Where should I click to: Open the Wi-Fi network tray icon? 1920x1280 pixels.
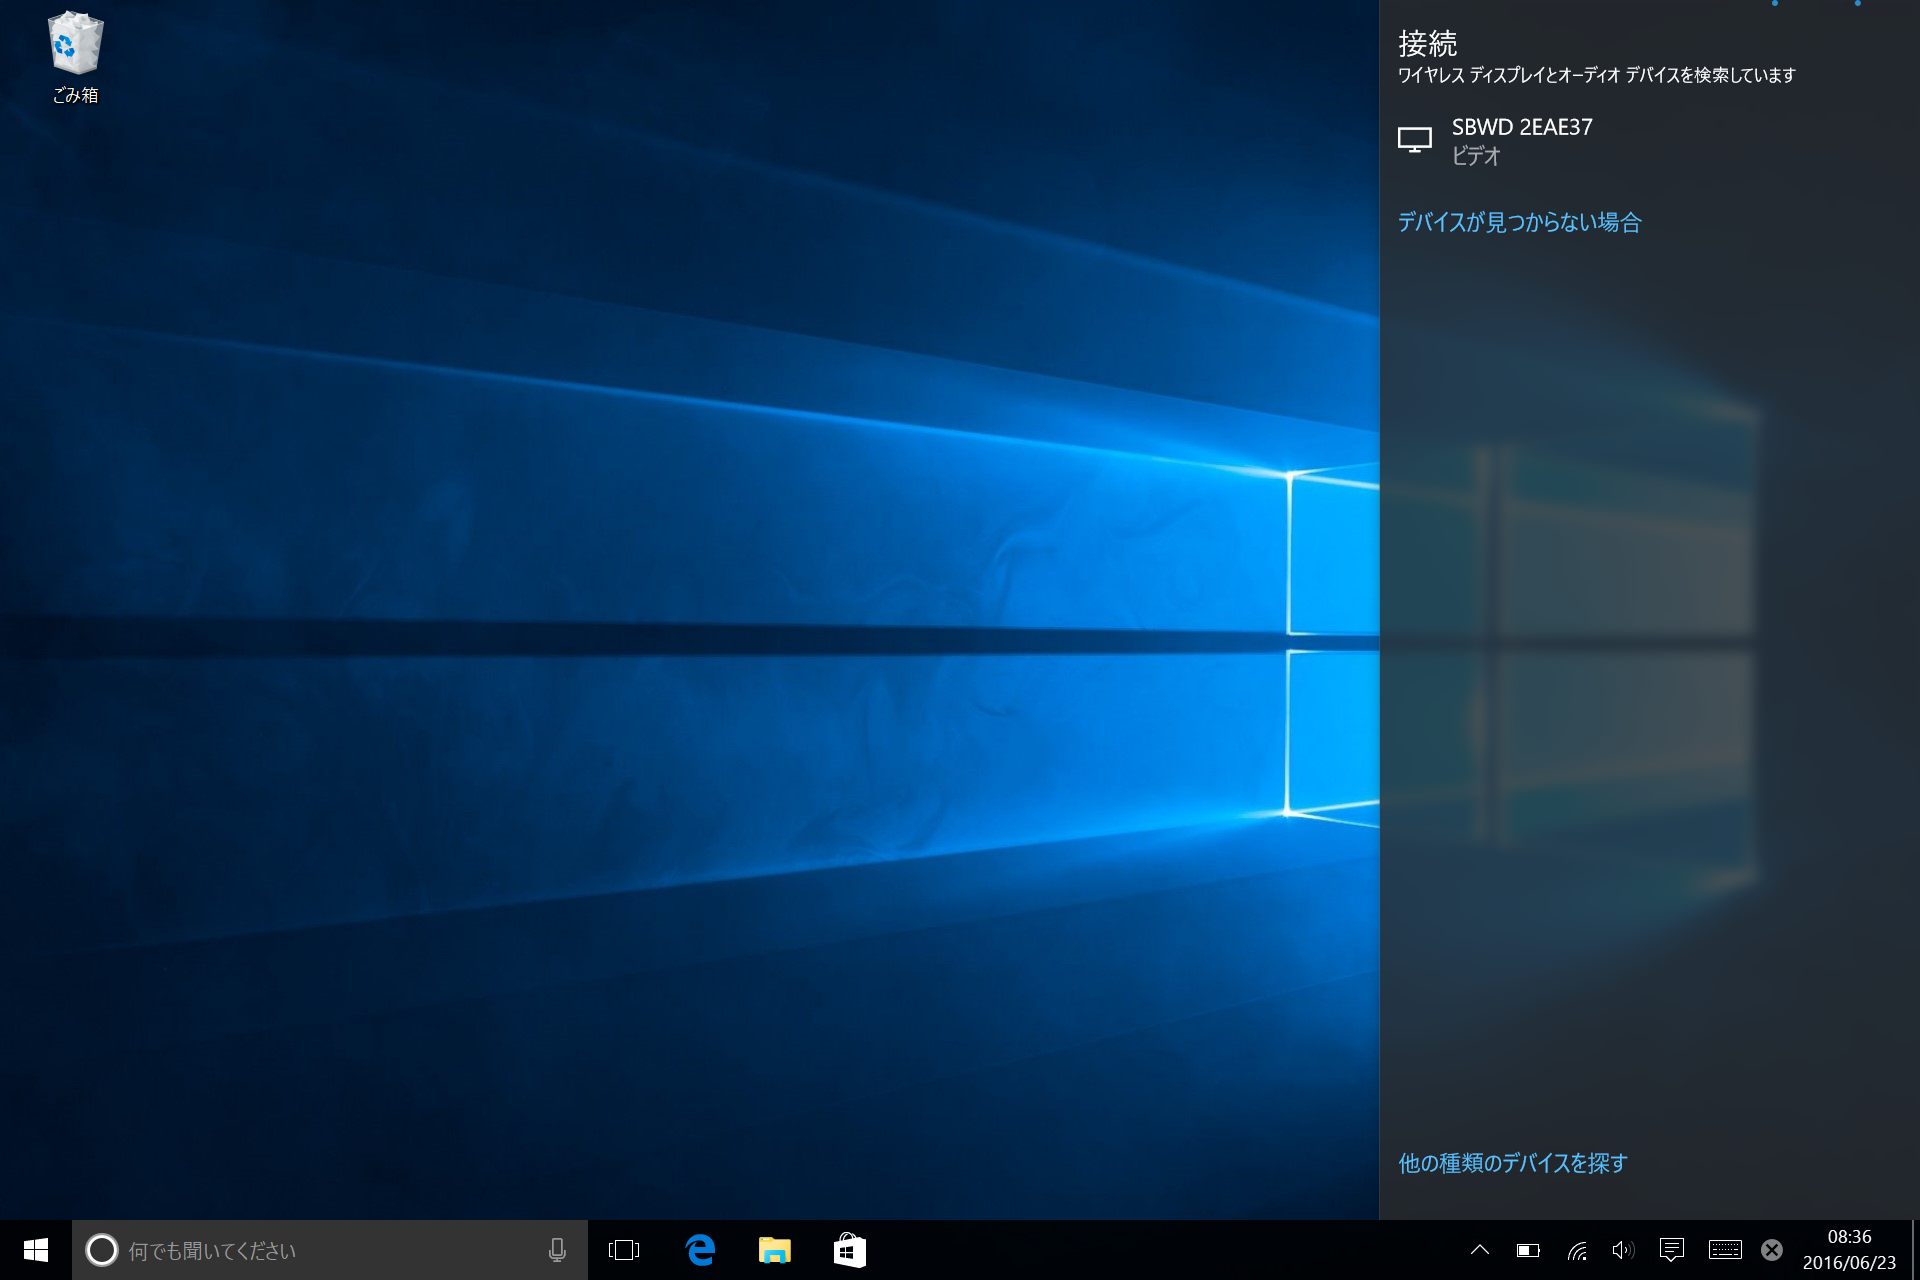pos(1577,1250)
